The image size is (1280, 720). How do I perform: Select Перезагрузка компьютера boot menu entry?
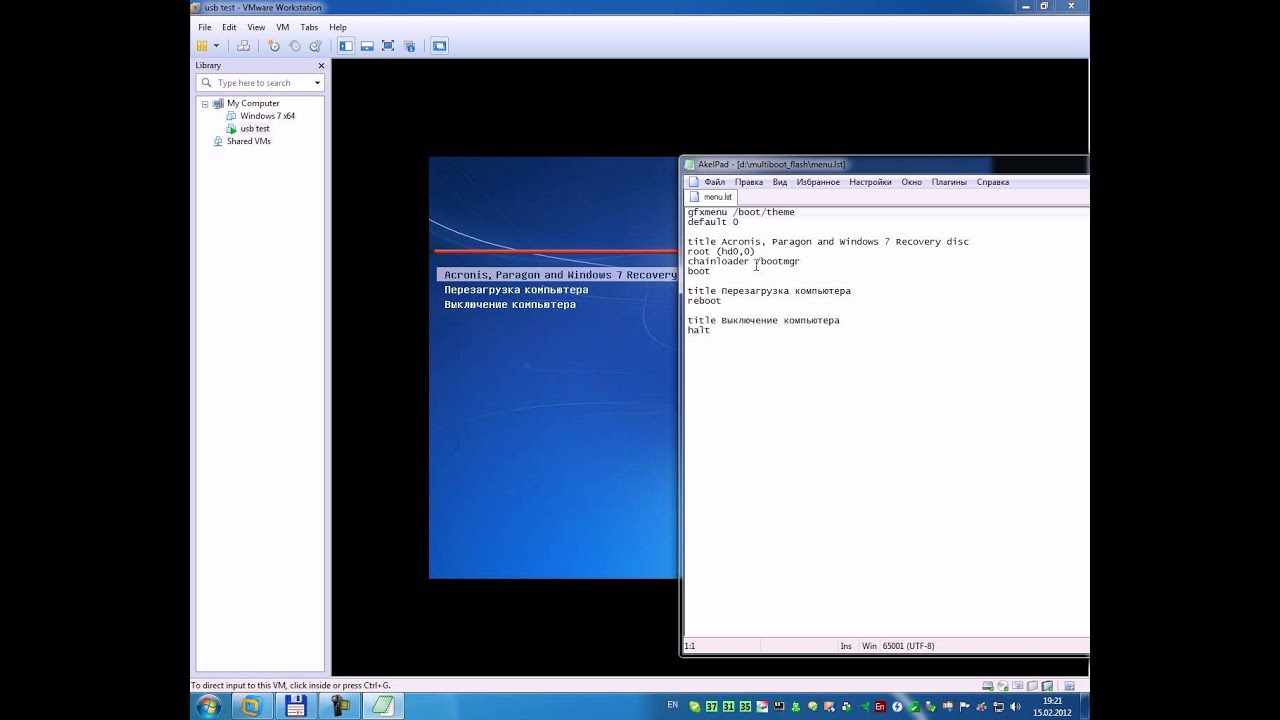[516, 290]
